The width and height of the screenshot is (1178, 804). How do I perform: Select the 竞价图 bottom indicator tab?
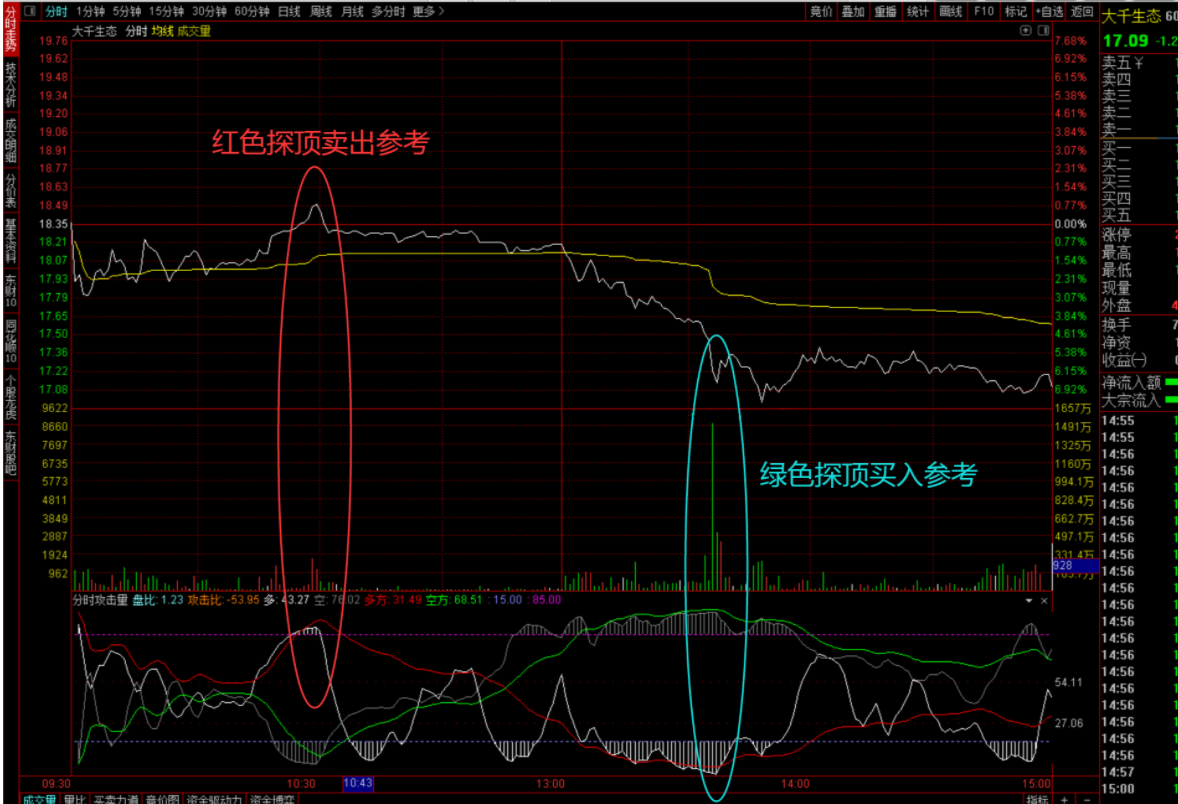click(162, 799)
